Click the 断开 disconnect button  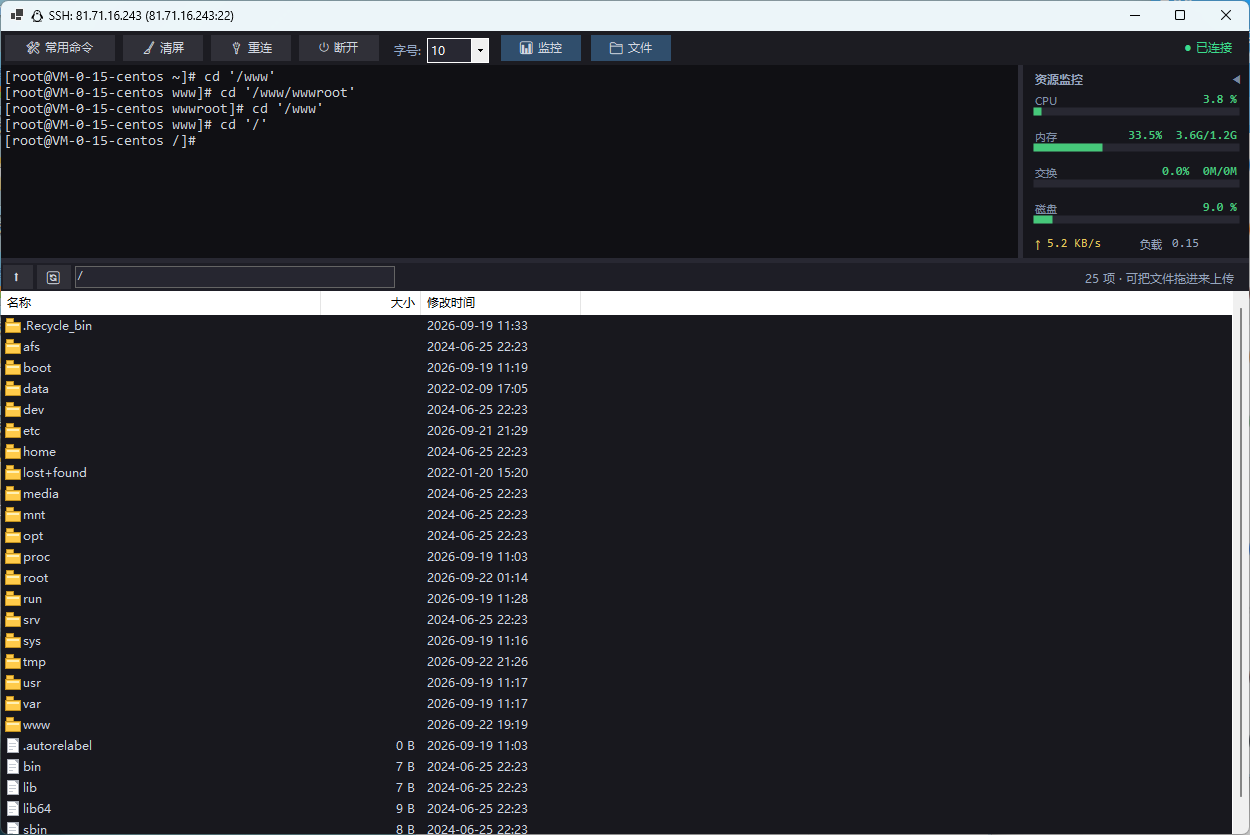(x=339, y=48)
